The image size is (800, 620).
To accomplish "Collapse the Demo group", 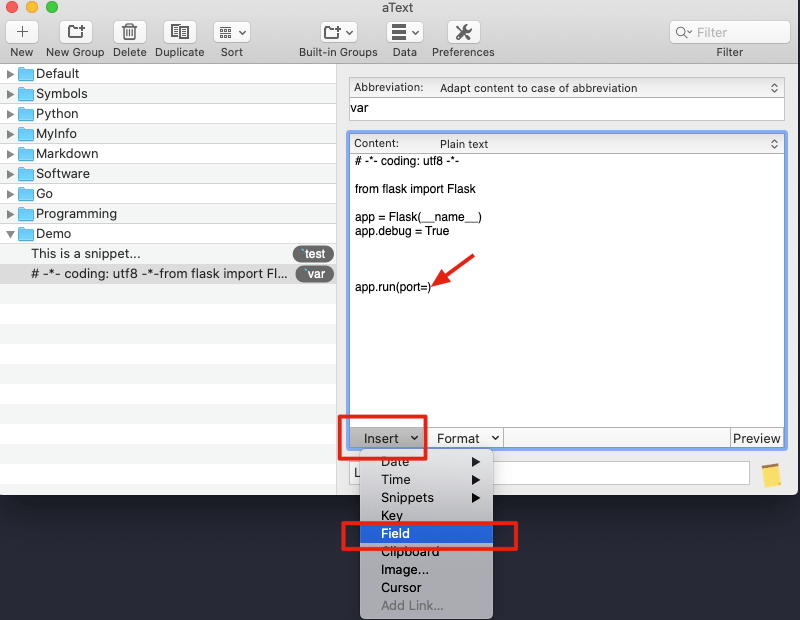I will [x=11, y=234].
